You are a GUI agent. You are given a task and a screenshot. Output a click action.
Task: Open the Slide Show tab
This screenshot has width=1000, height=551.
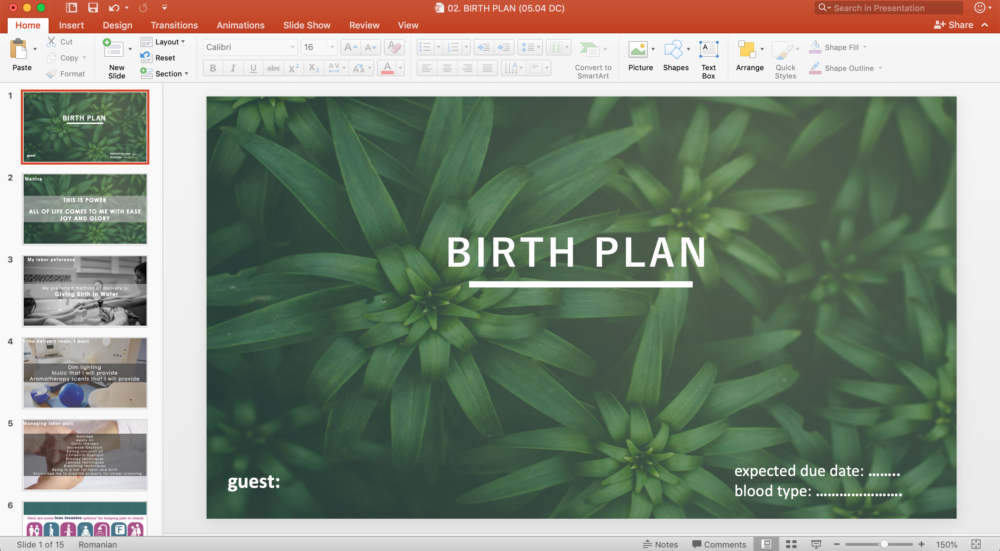click(x=307, y=25)
